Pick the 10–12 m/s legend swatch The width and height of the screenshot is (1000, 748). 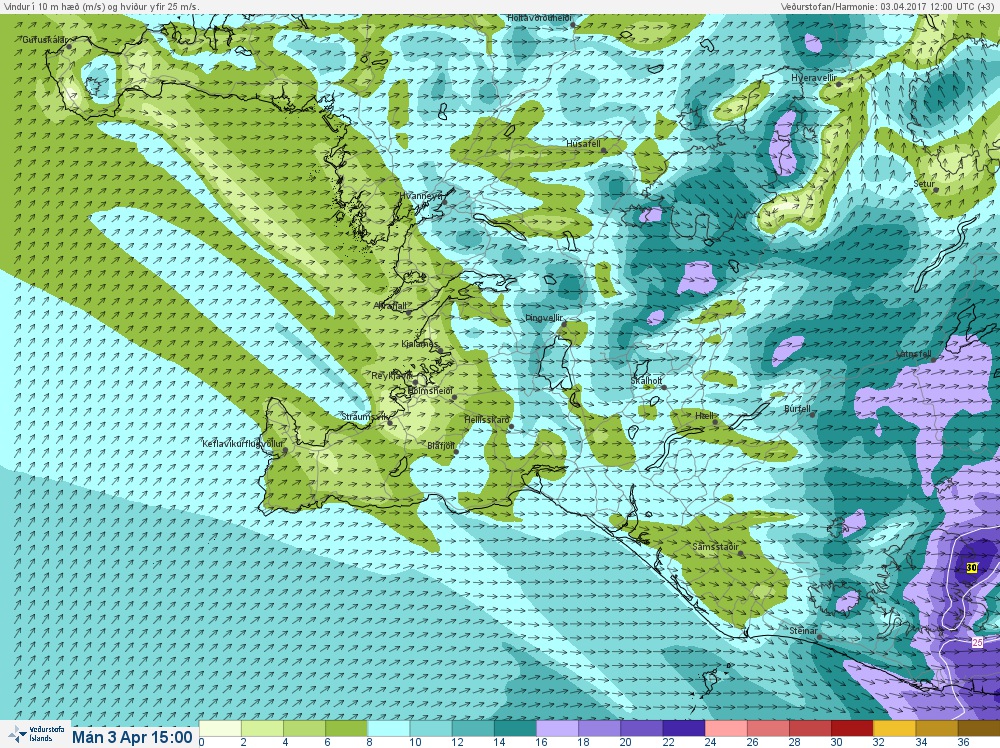pos(431,728)
